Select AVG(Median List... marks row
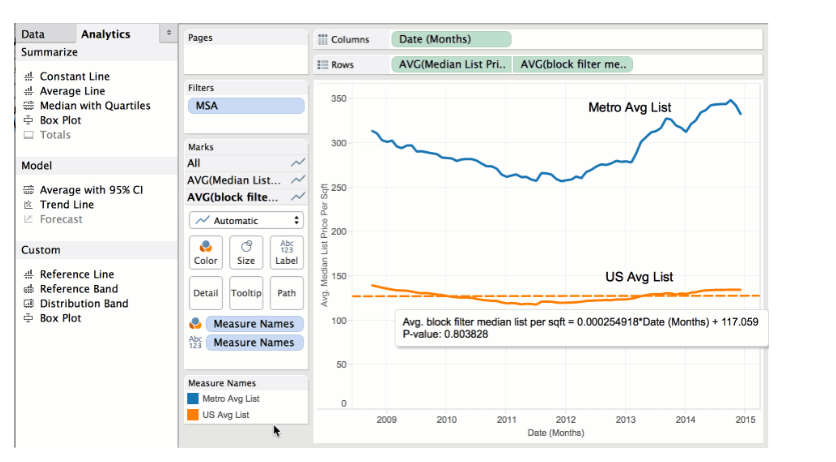The image size is (836, 462). (x=246, y=180)
